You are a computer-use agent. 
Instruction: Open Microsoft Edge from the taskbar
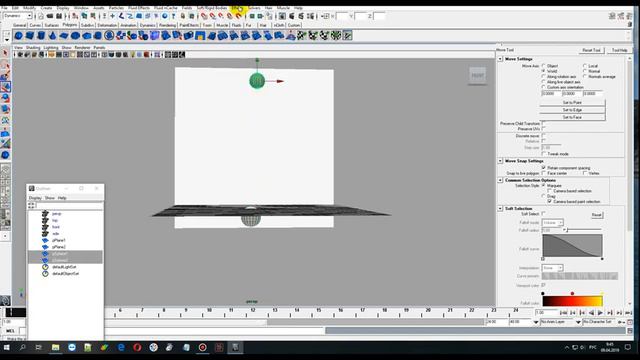[121, 347]
